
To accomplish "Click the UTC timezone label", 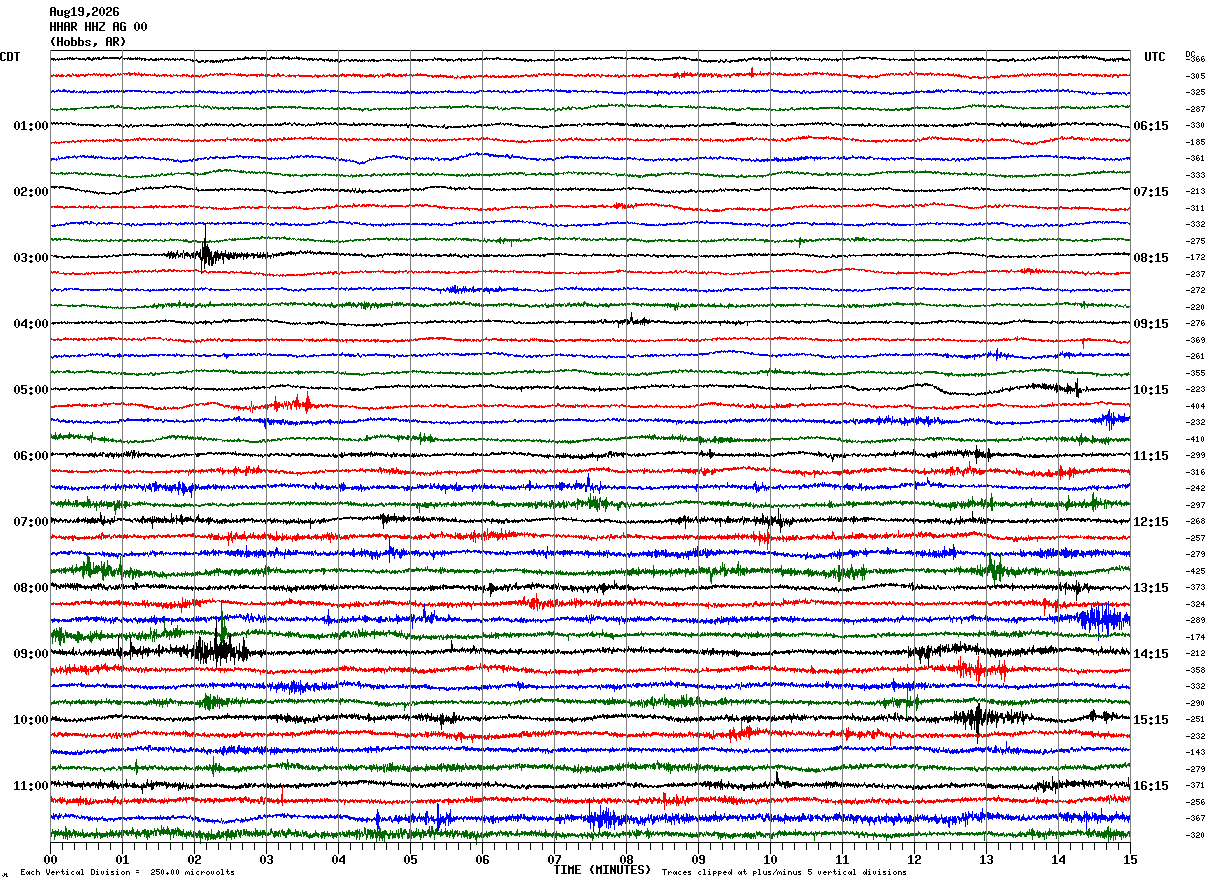I will point(1155,57).
